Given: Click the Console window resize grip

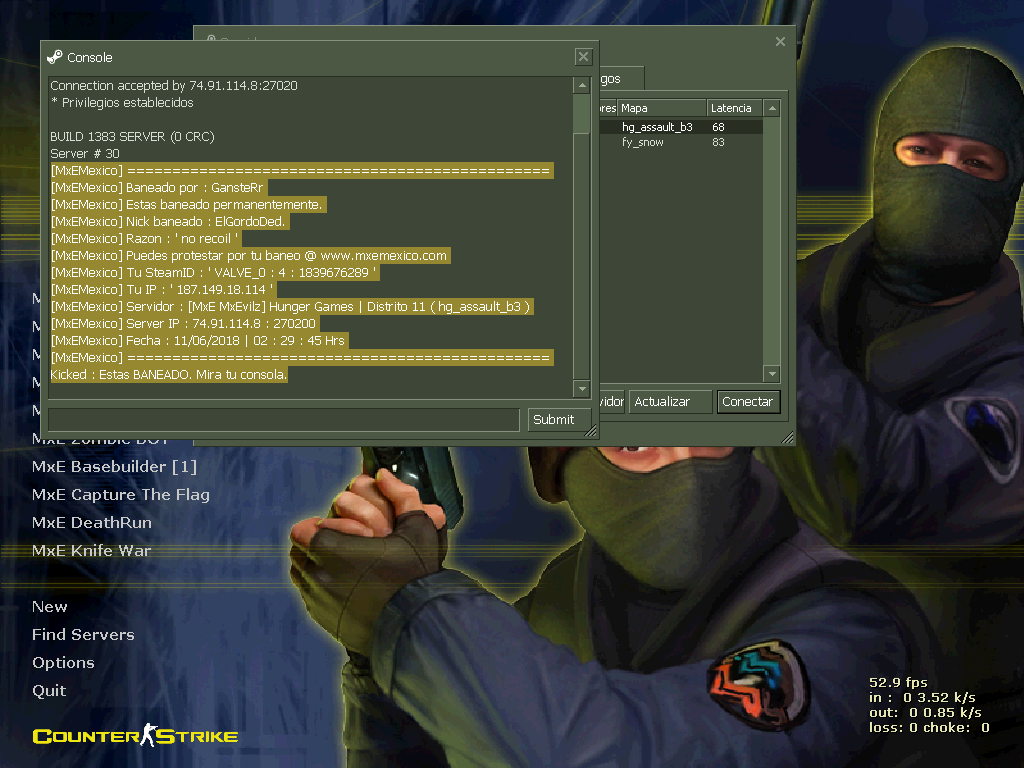Looking at the screenshot, I should pos(591,430).
